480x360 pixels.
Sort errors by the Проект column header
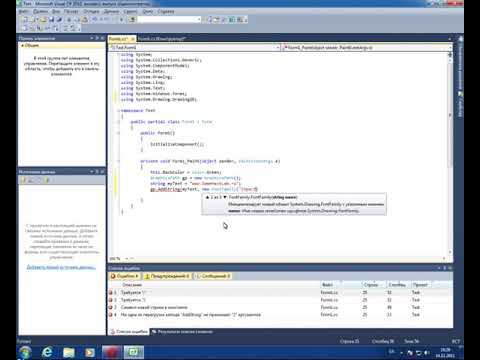[420, 285]
